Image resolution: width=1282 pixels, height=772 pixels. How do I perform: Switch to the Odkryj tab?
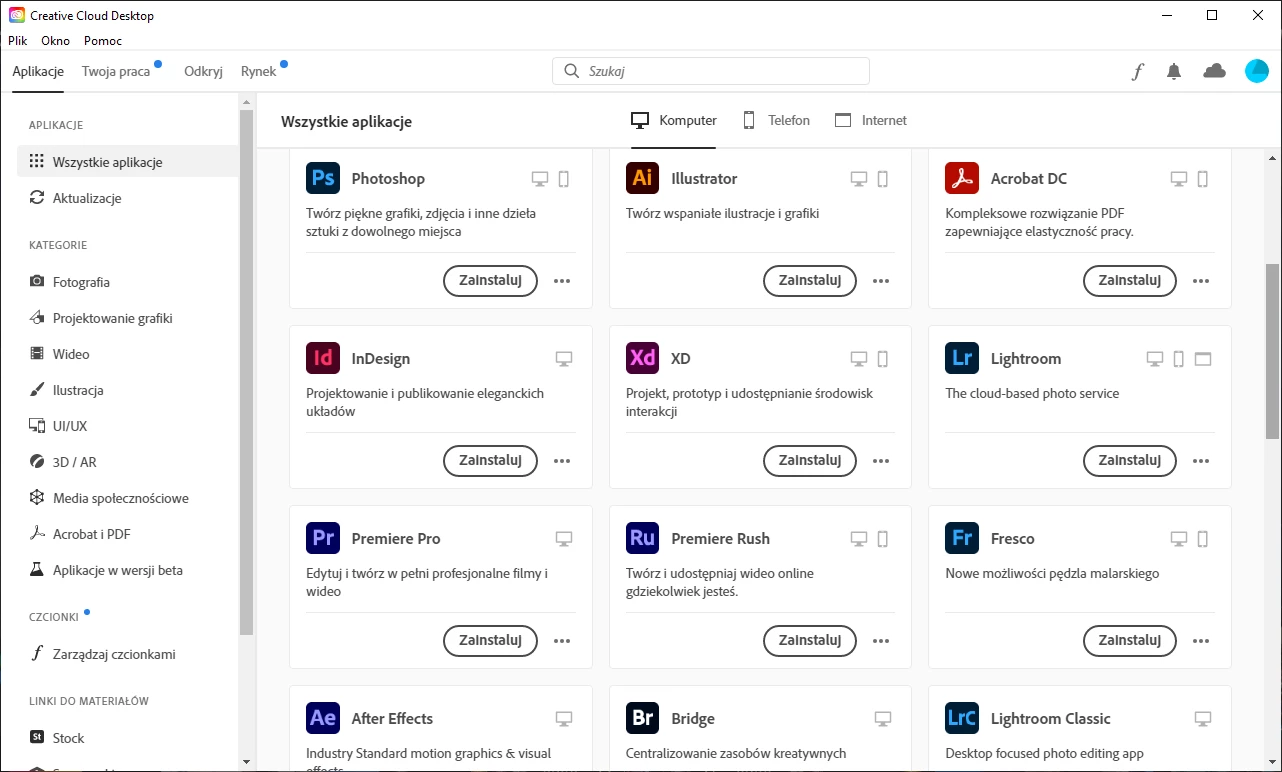tap(203, 71)
